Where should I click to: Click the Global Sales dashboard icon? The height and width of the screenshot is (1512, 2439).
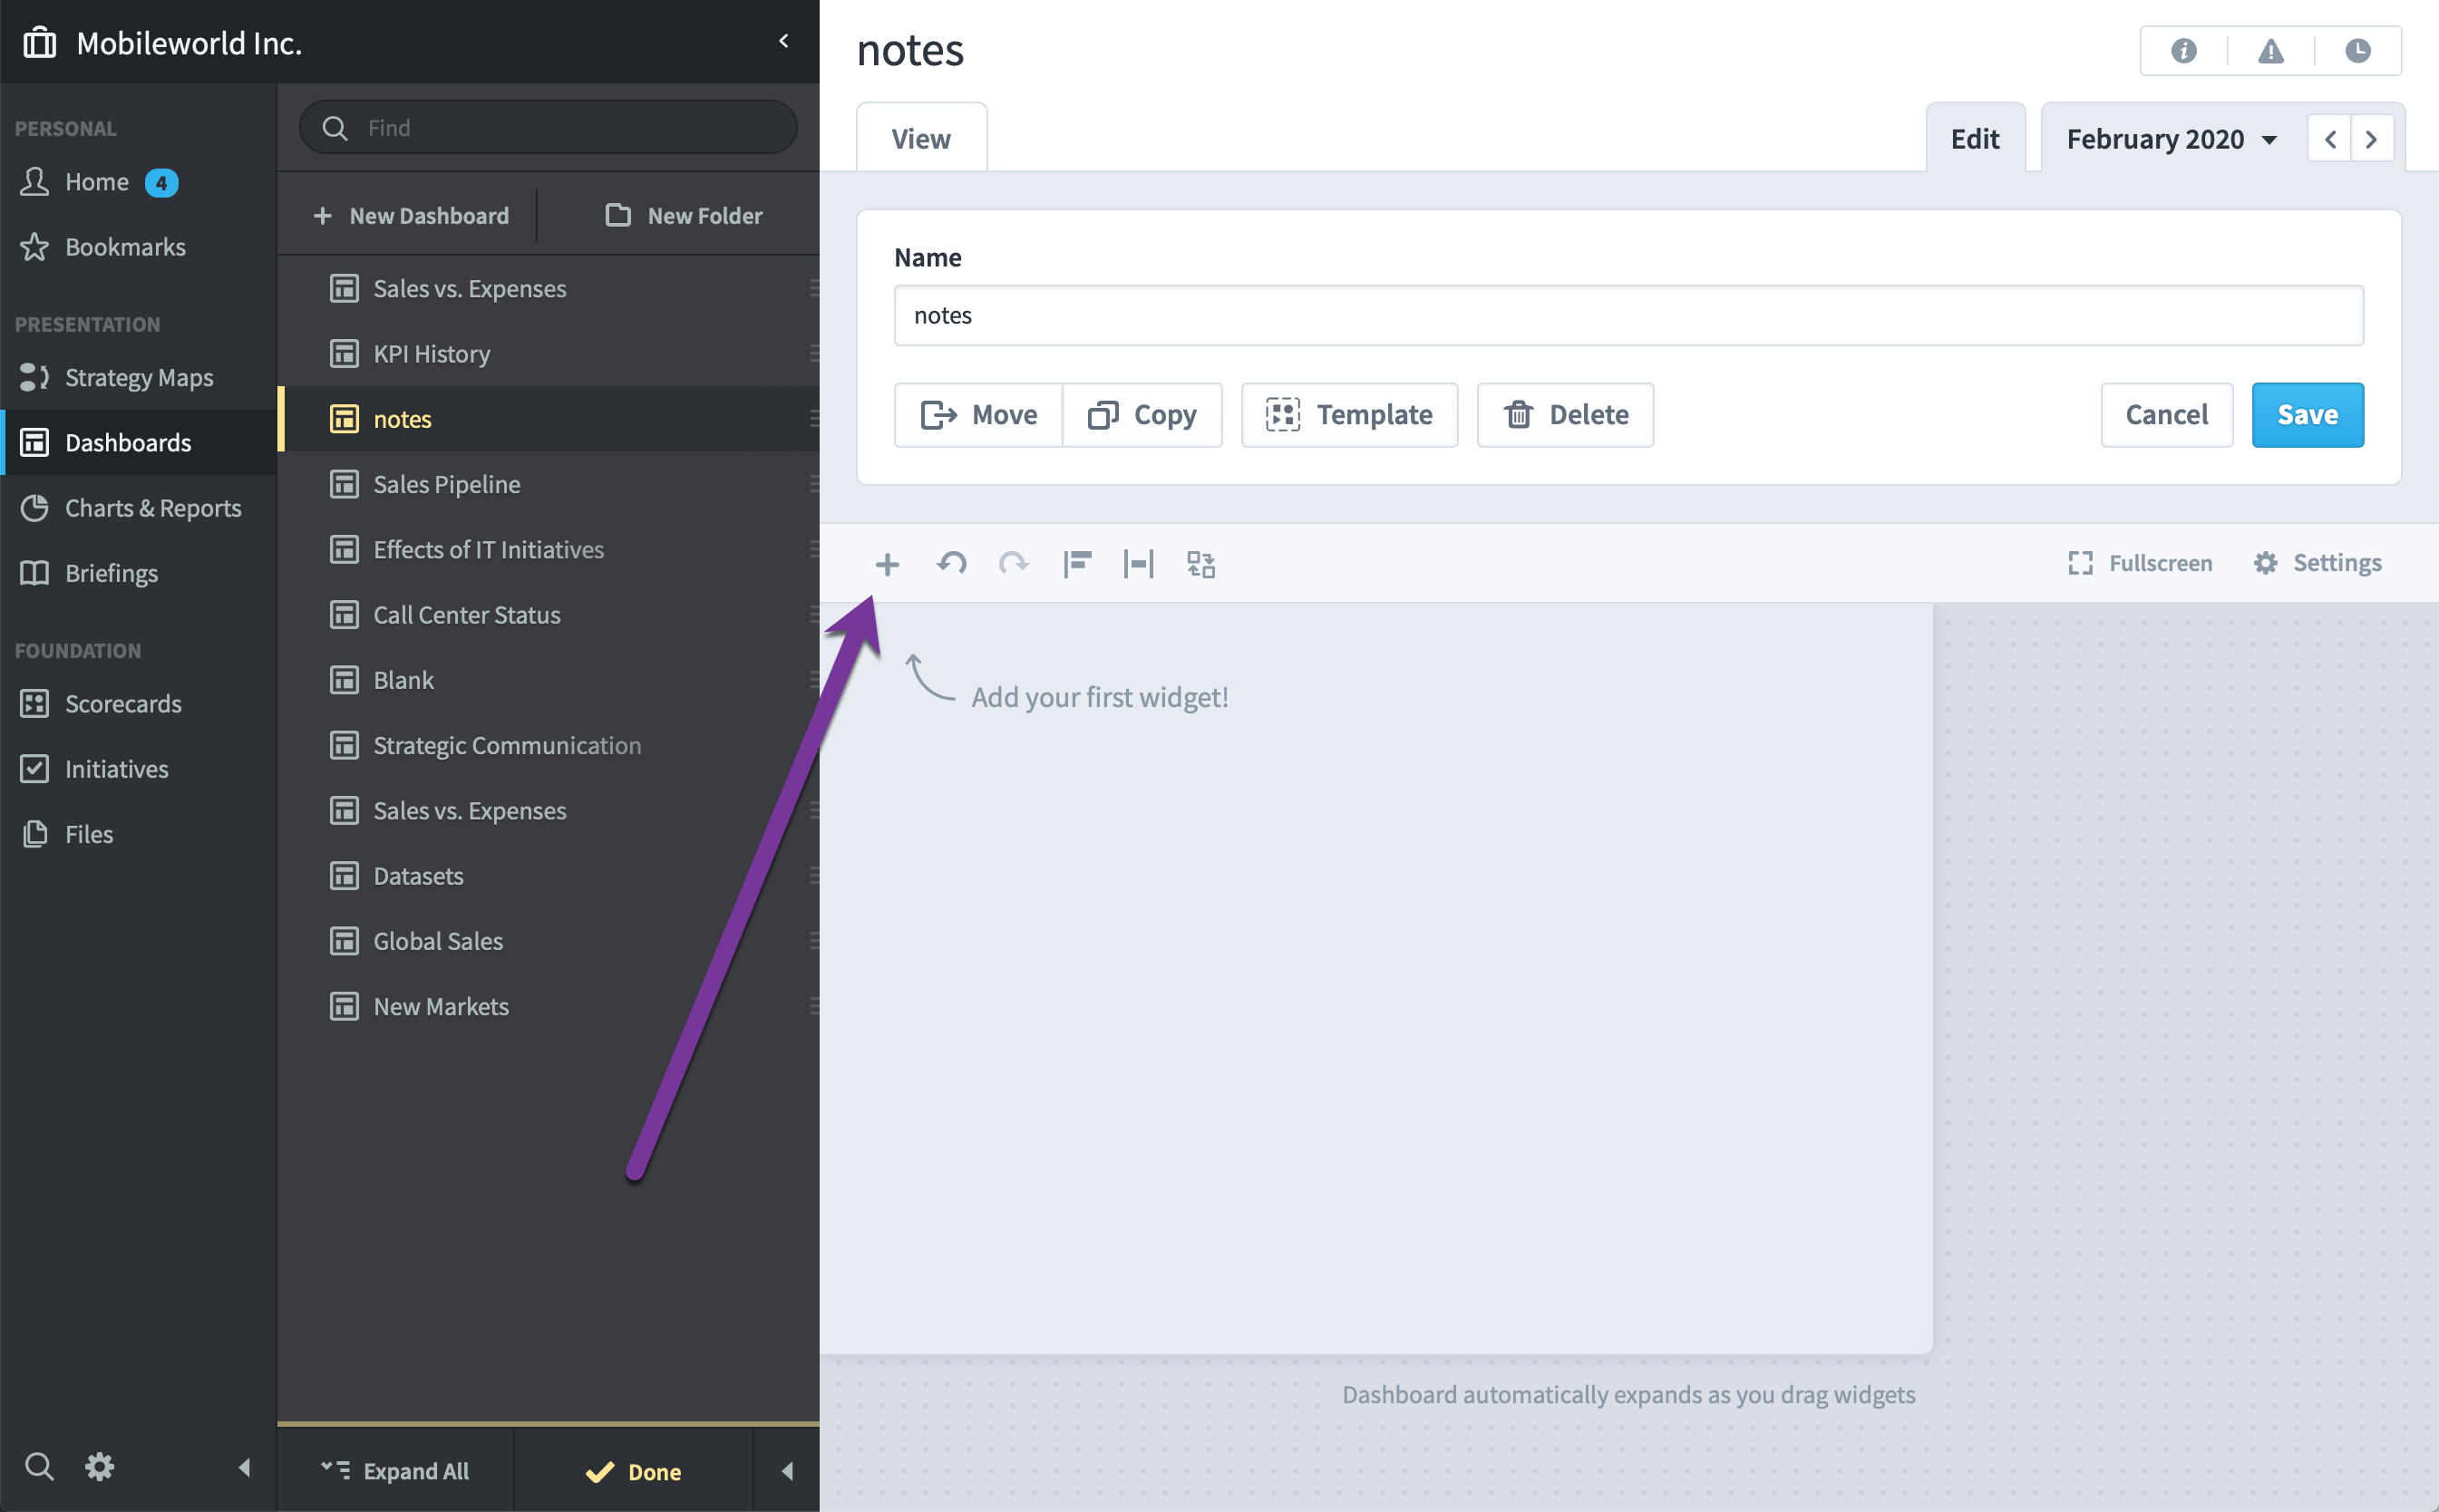pos(344,941)
